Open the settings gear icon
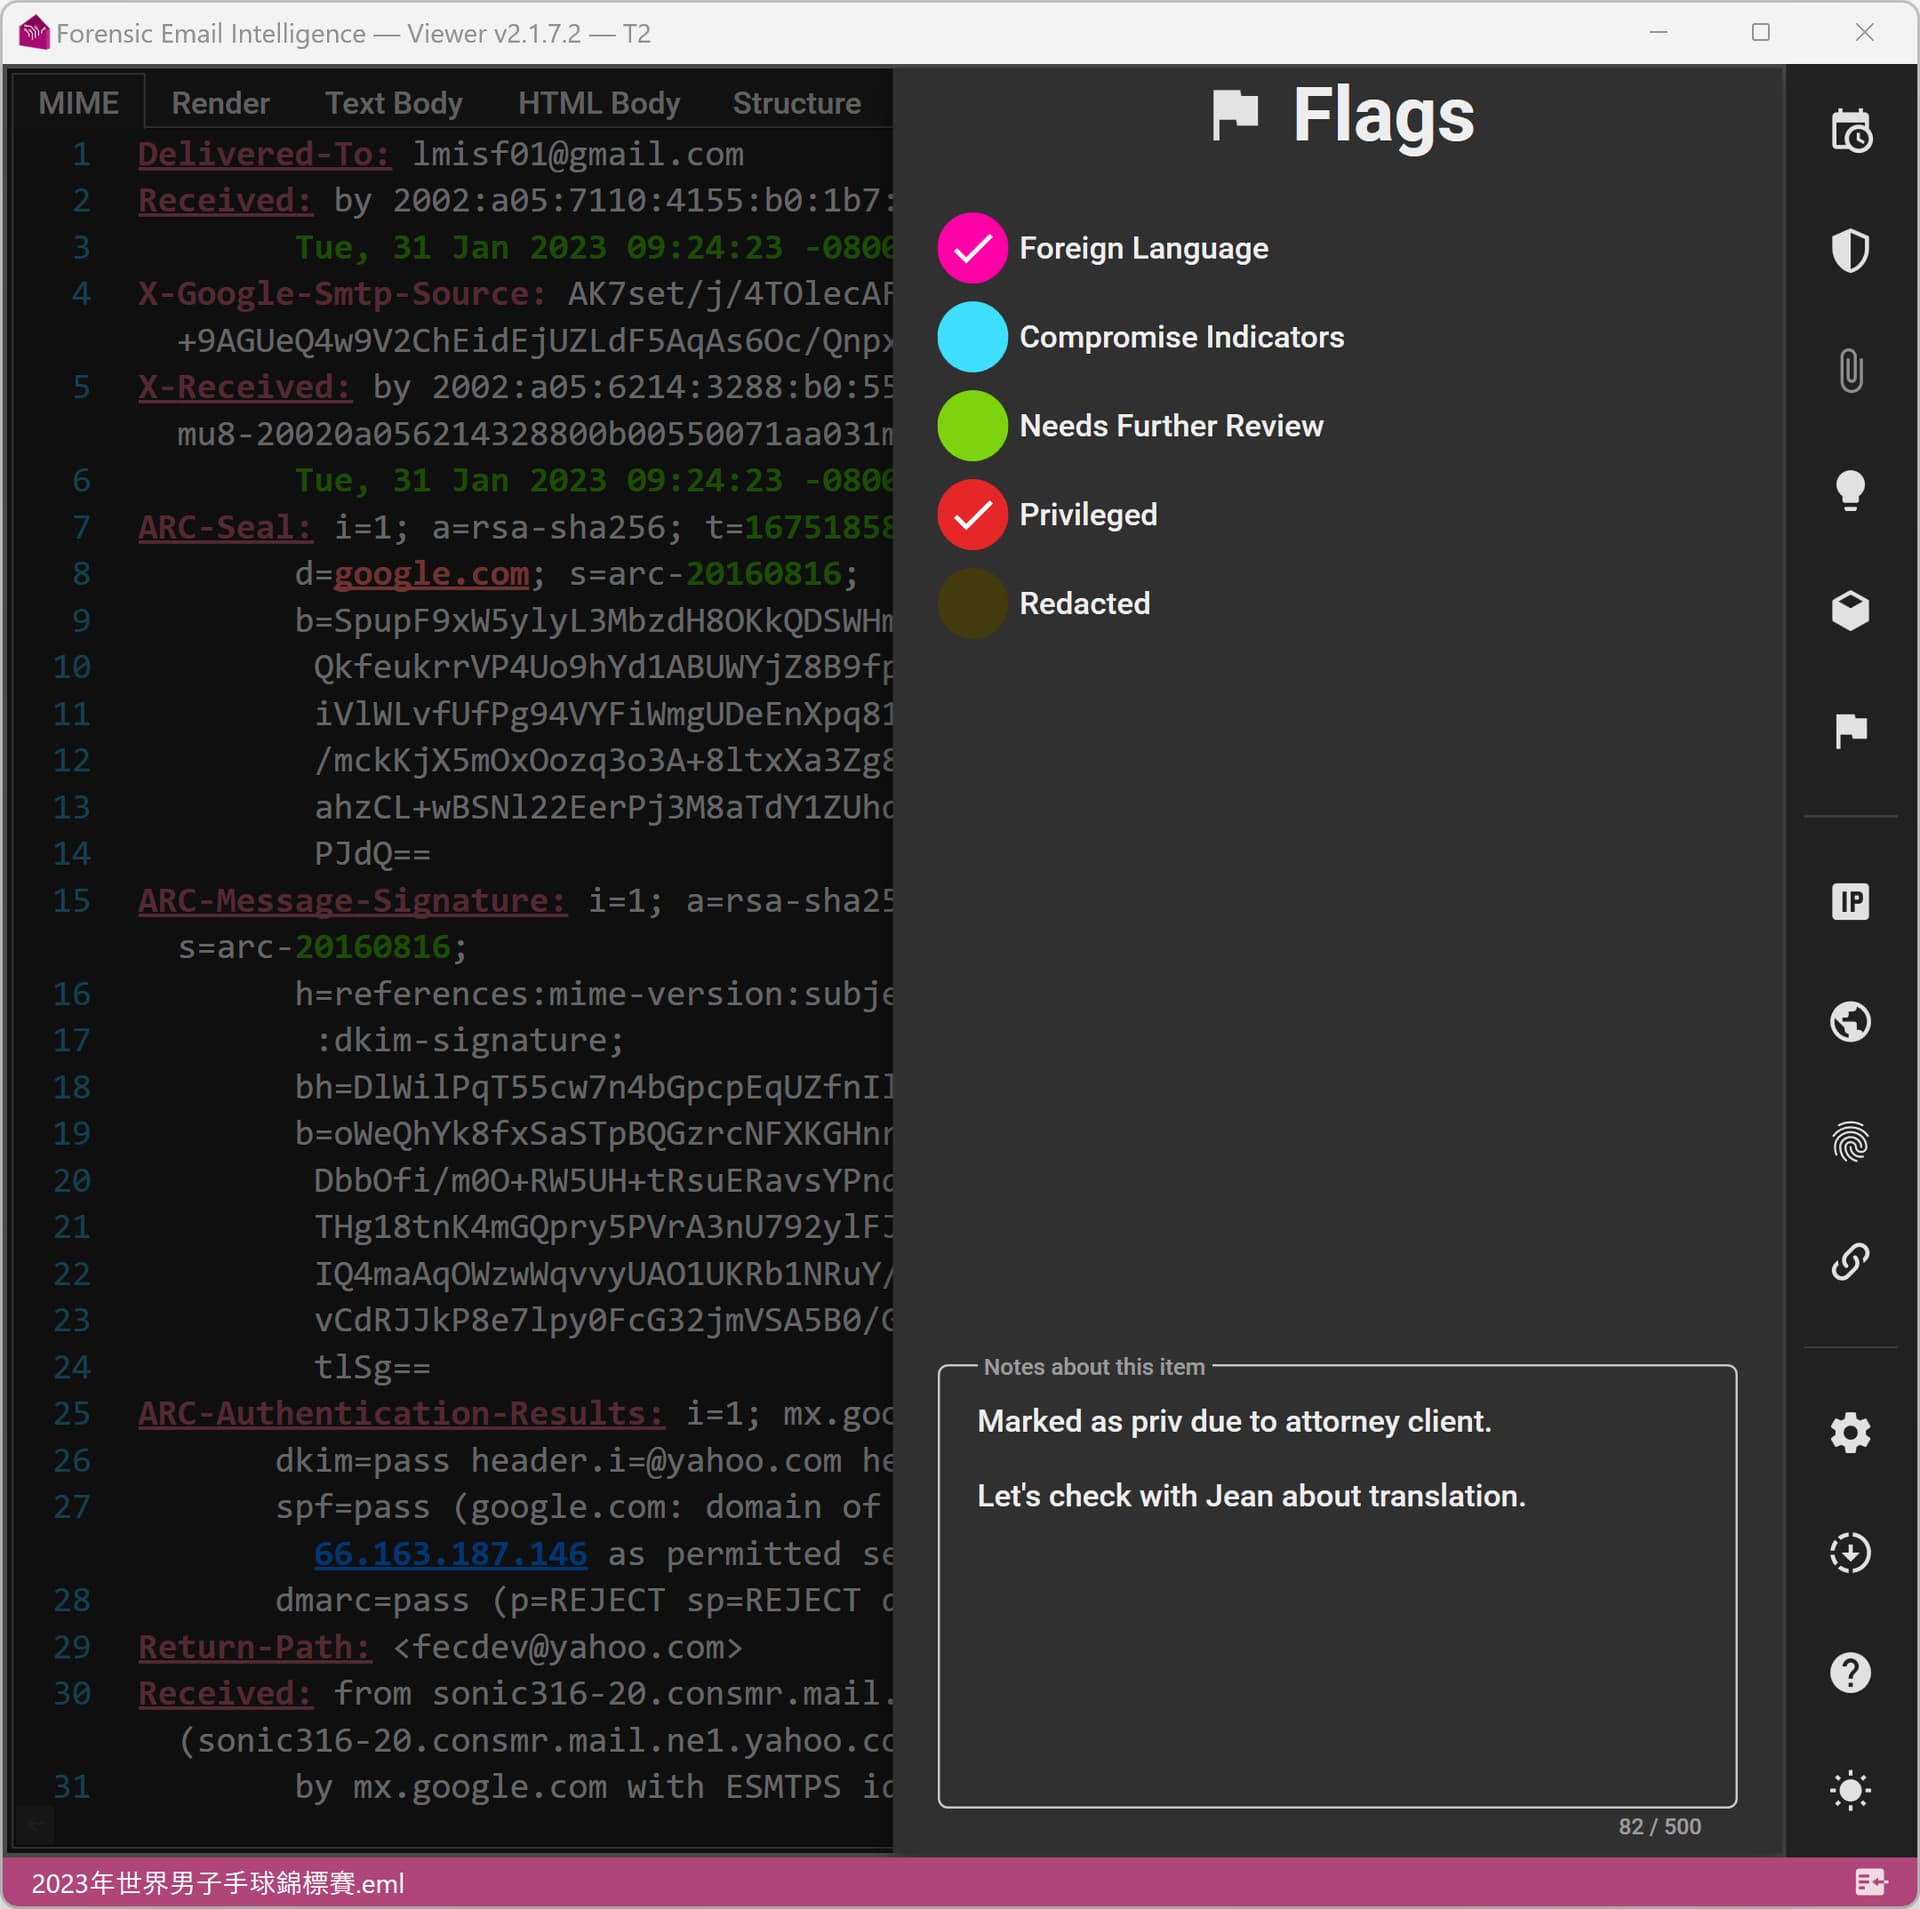 1849,1432
